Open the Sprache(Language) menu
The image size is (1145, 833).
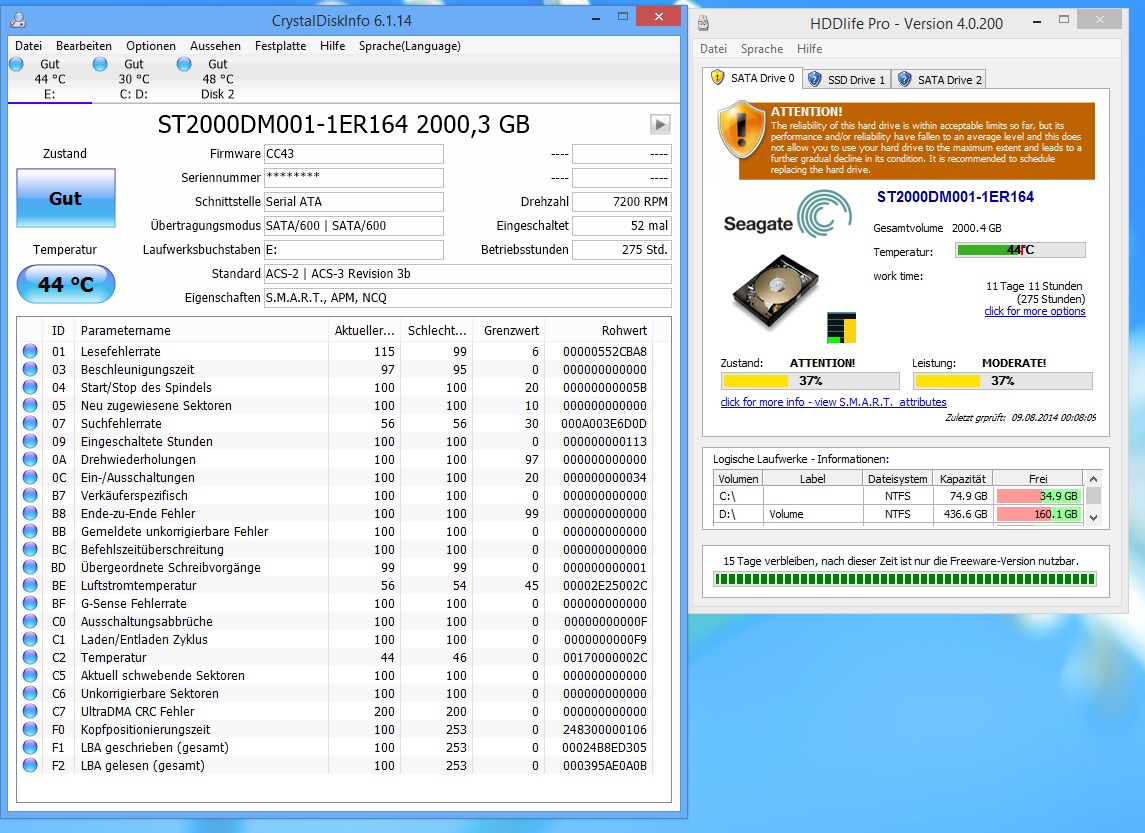pyautogui.click(x=410, y=46)
